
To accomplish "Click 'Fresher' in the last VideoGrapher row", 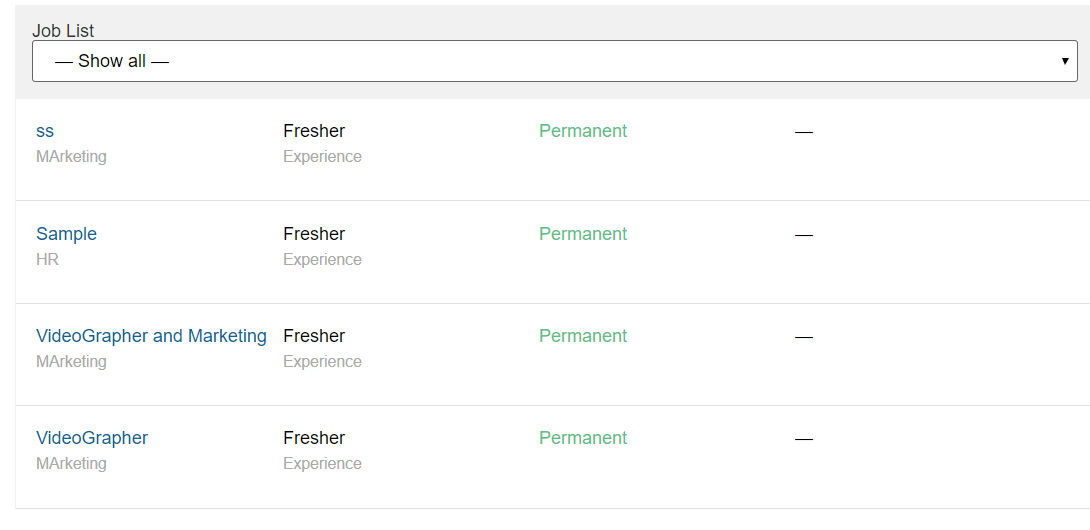I will click(x=314, y=438).
